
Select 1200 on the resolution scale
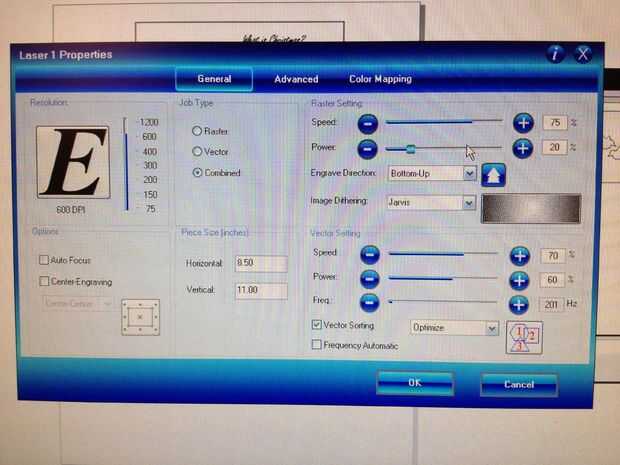[x=149, y=122]
